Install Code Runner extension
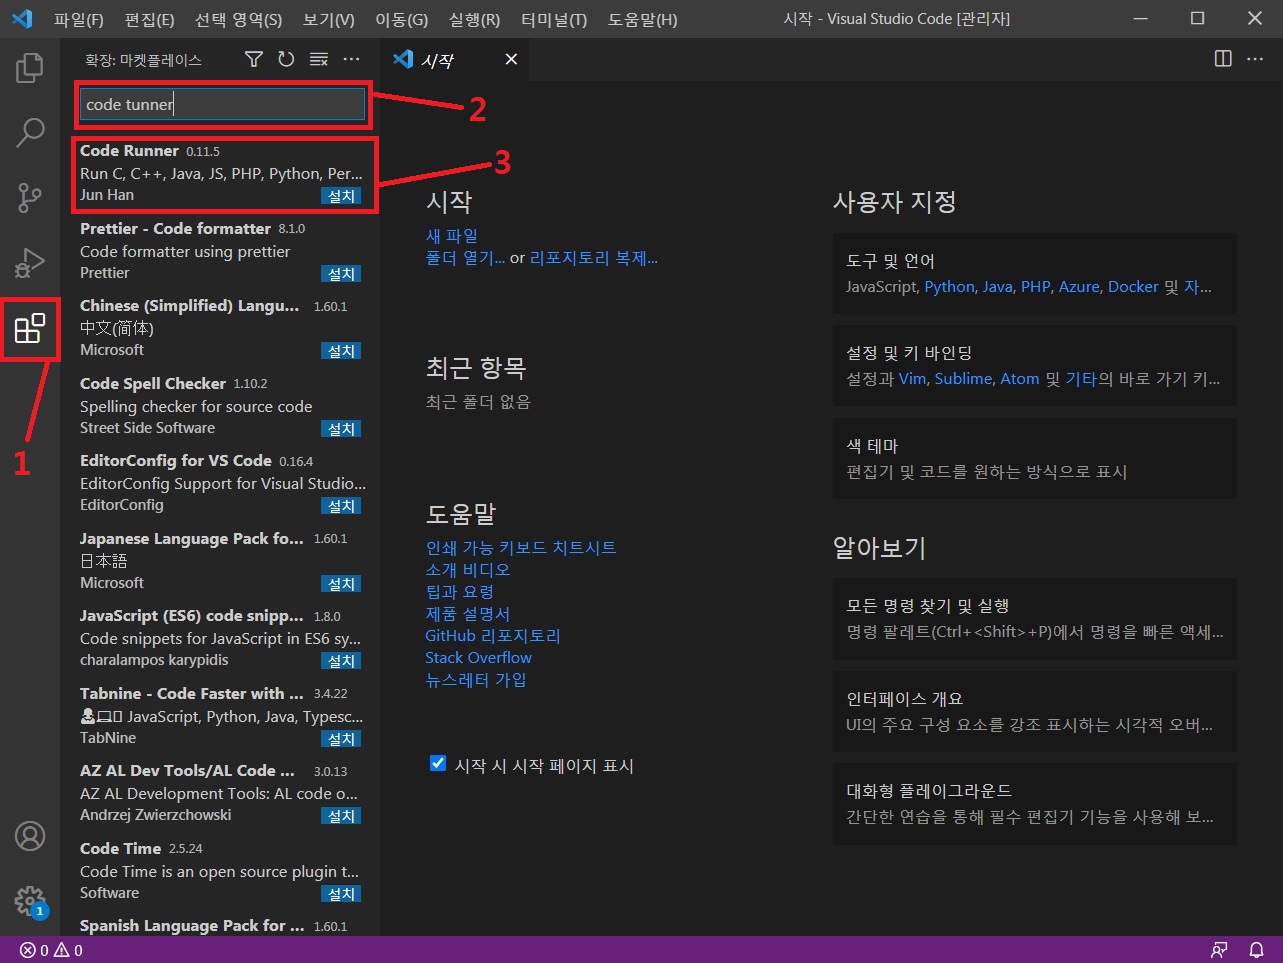Screen dimensions: 1283x963 [x=341, y=196]
